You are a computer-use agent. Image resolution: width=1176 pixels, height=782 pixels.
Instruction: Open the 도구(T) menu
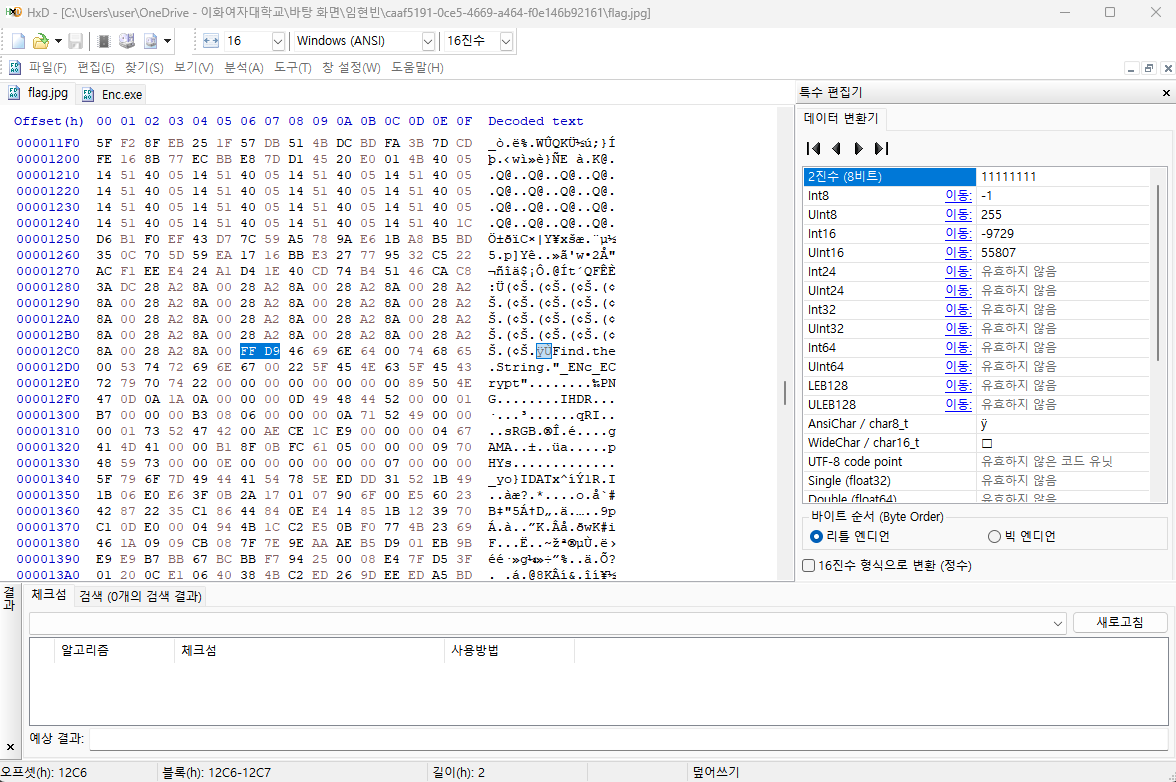292,67
